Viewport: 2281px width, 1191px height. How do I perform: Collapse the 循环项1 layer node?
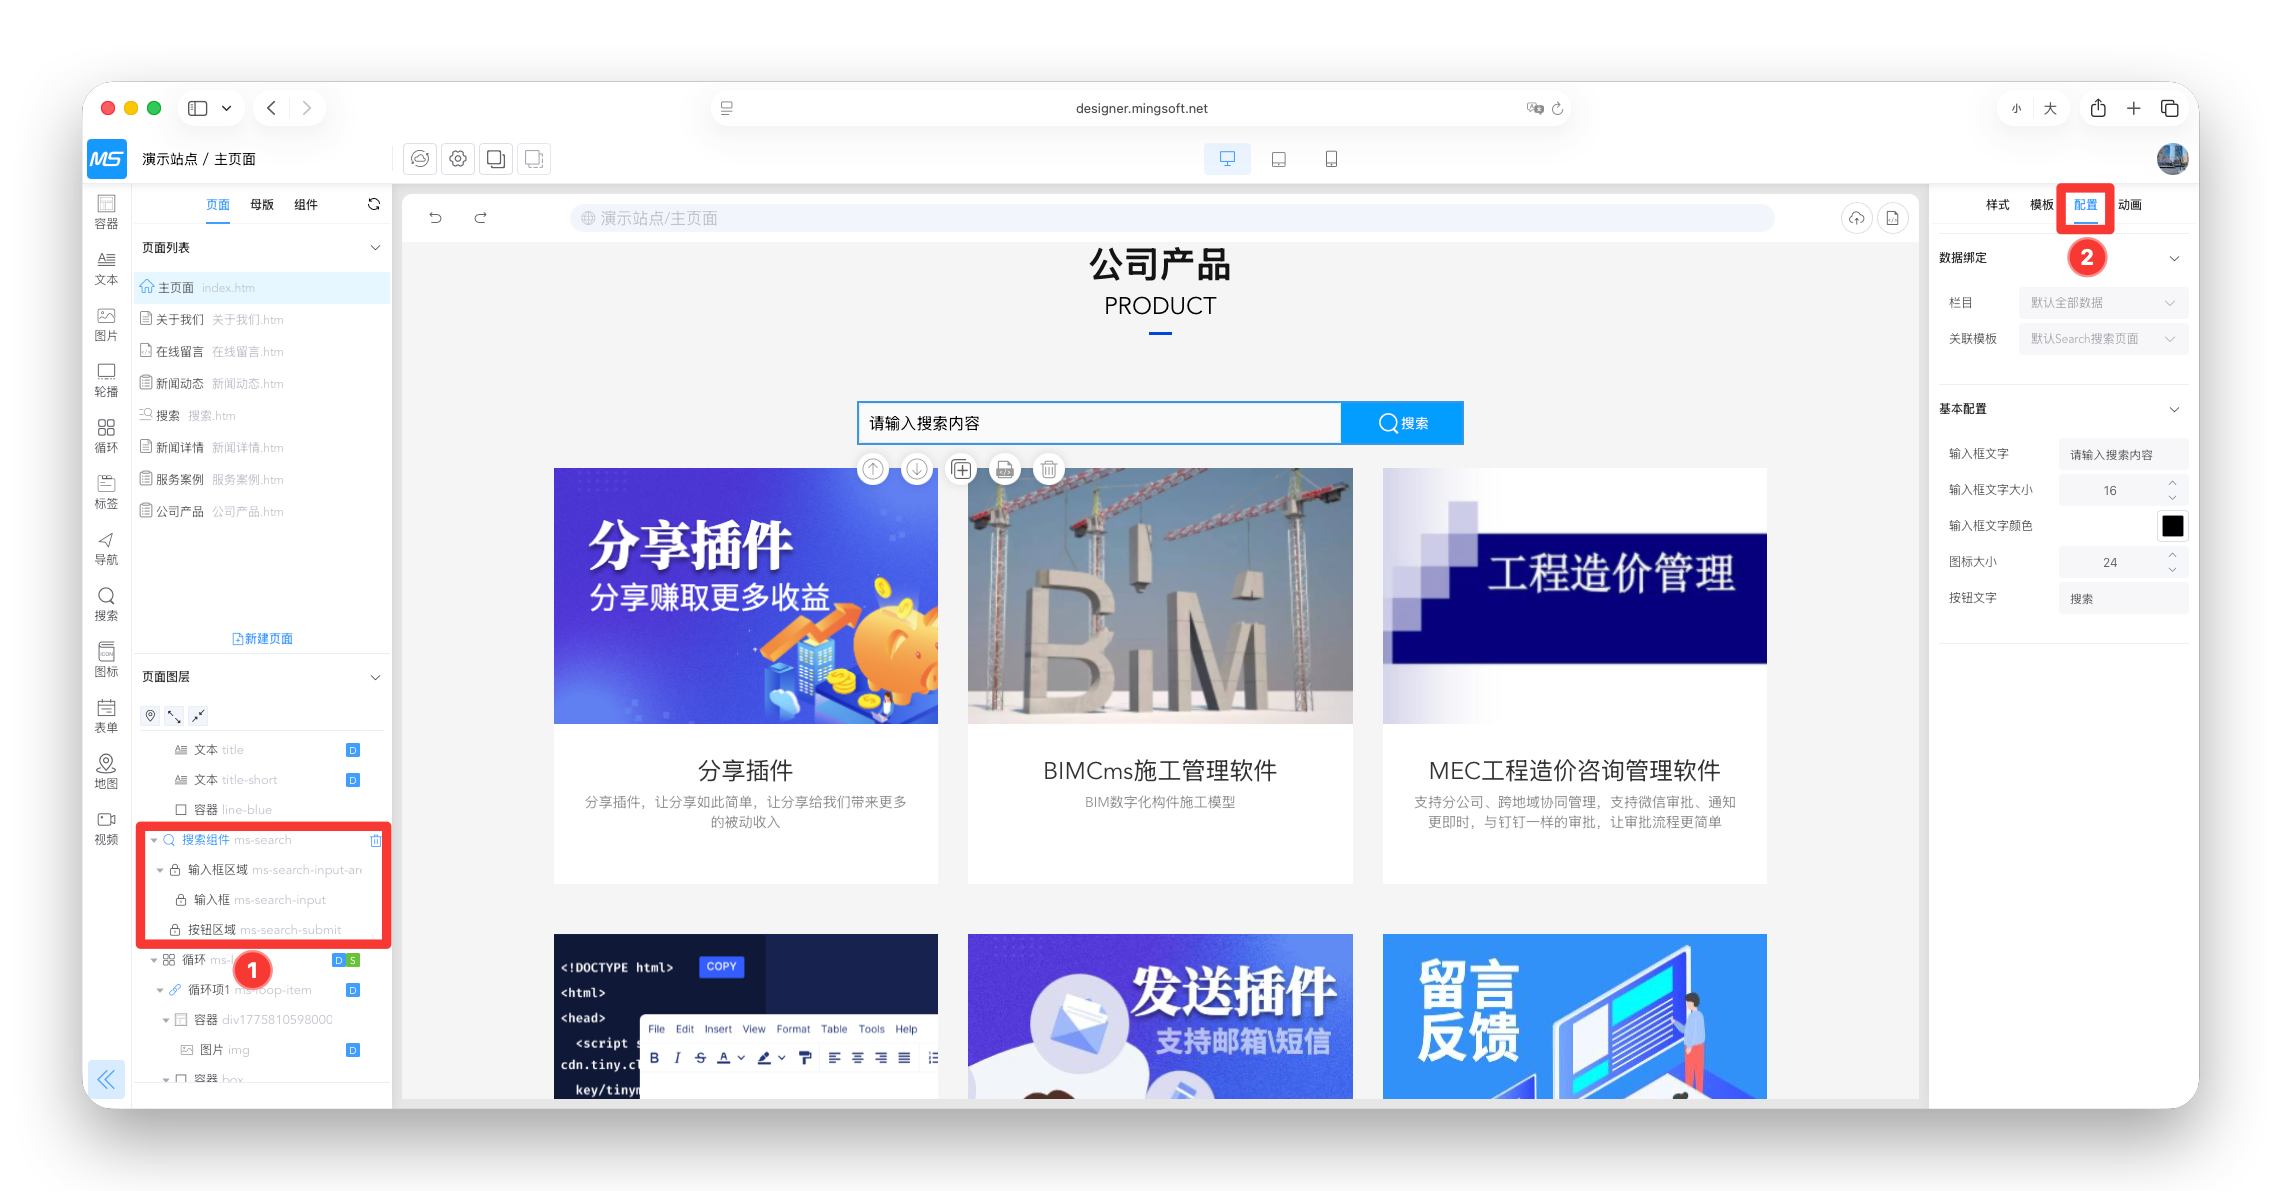coord(160,990)
